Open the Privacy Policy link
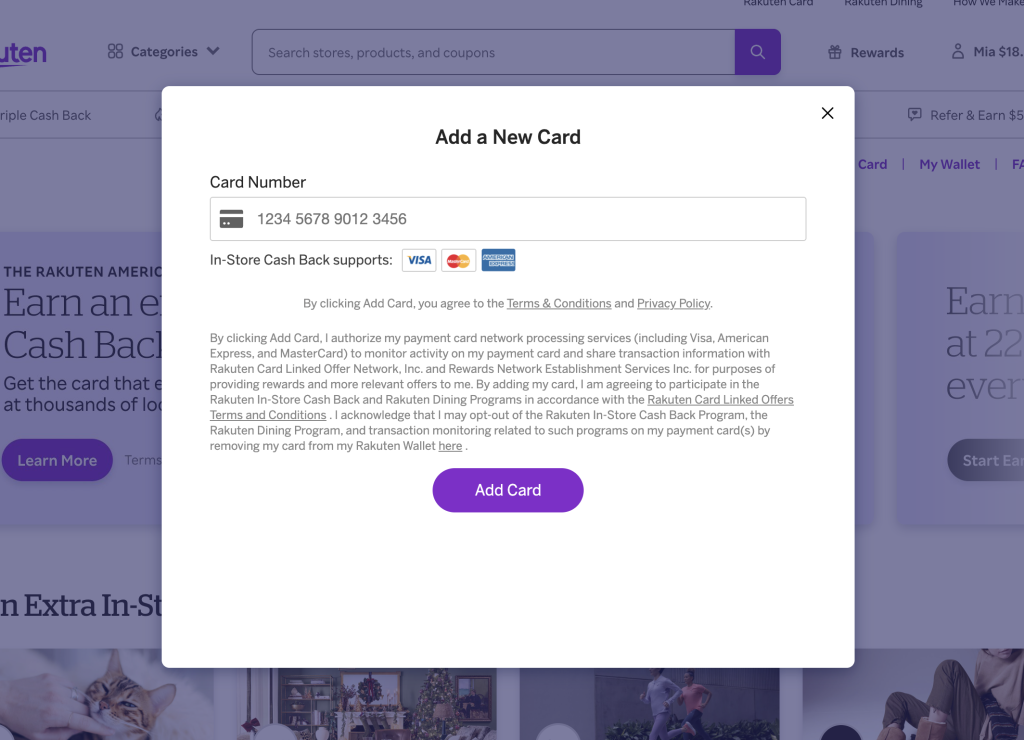Viewport: 1024px width, 740px height. coord(674,303)
